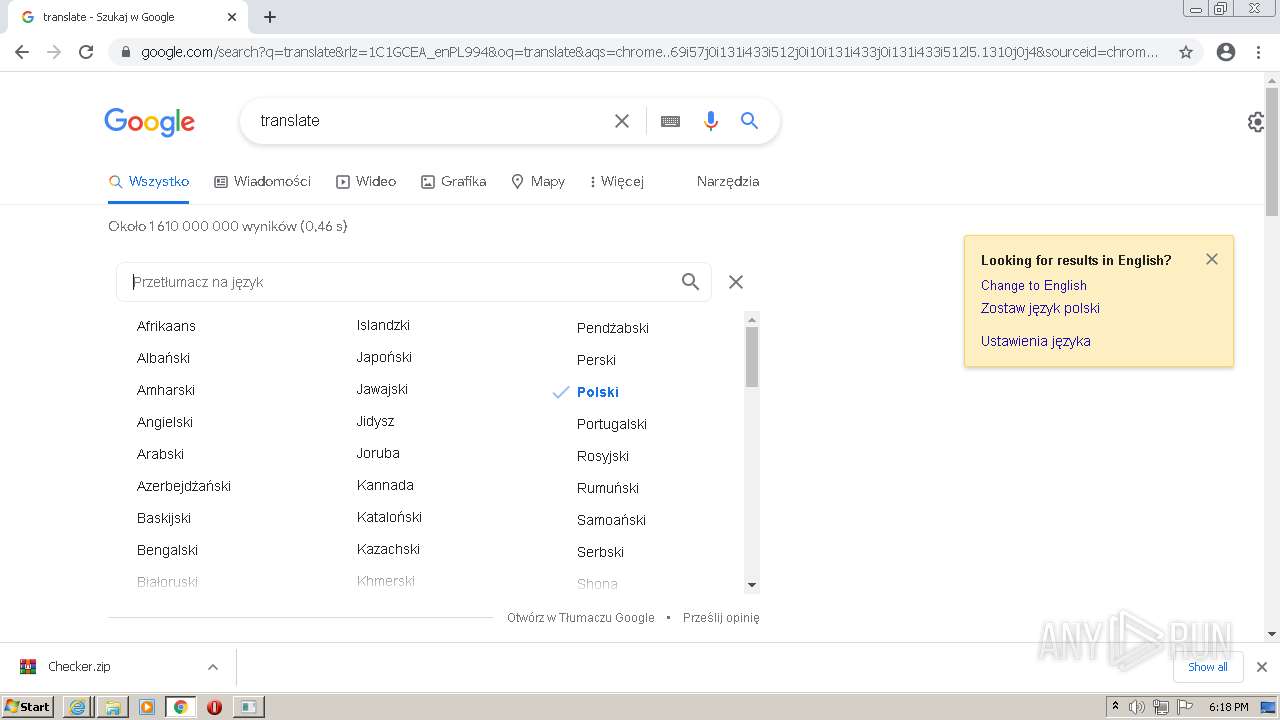Go back with browser back arrow
This screenshot has width=1280, height=720.
click(x=22, y=52)
